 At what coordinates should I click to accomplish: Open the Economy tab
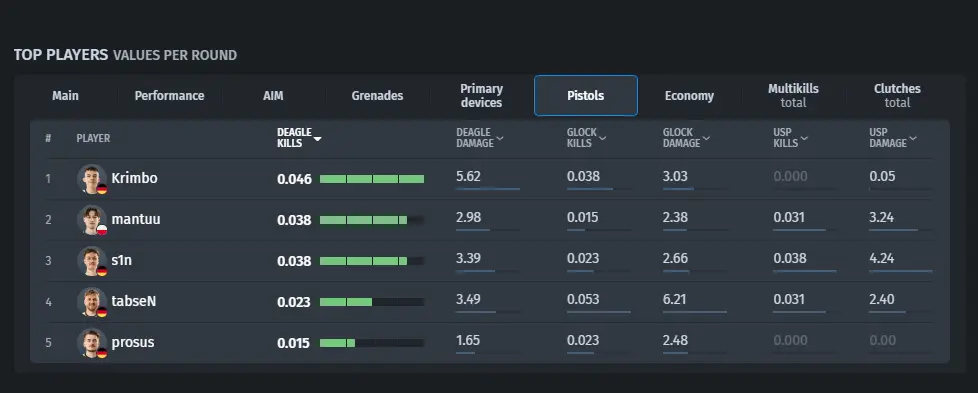click(689, 95)
